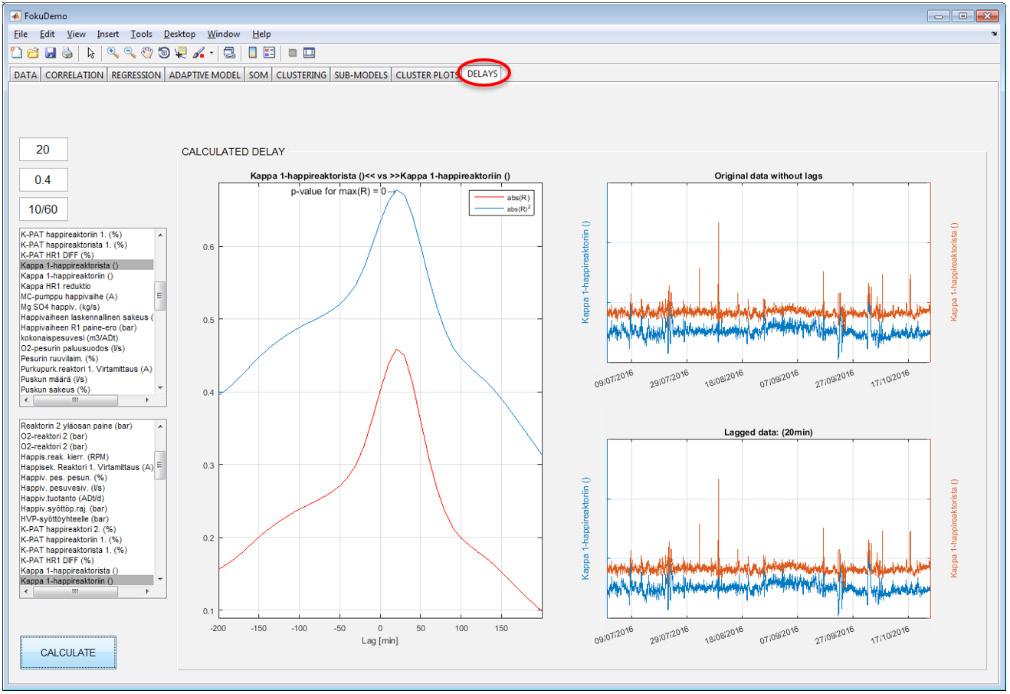
Task: Insert a legend via the toolbar
Action: (269, 53)
